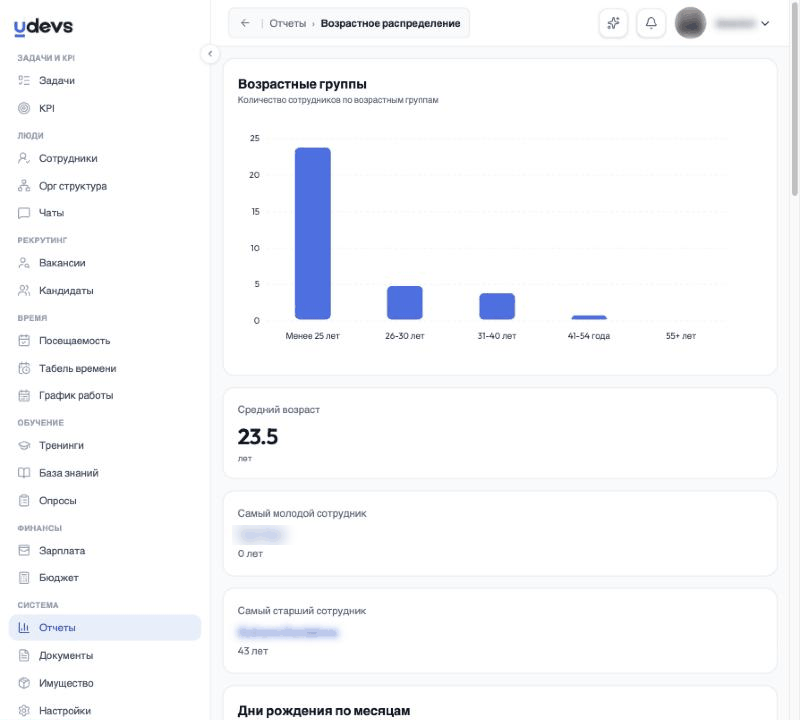Click the 23.5 average age value

pyautogui.click(x=258, y=437)
